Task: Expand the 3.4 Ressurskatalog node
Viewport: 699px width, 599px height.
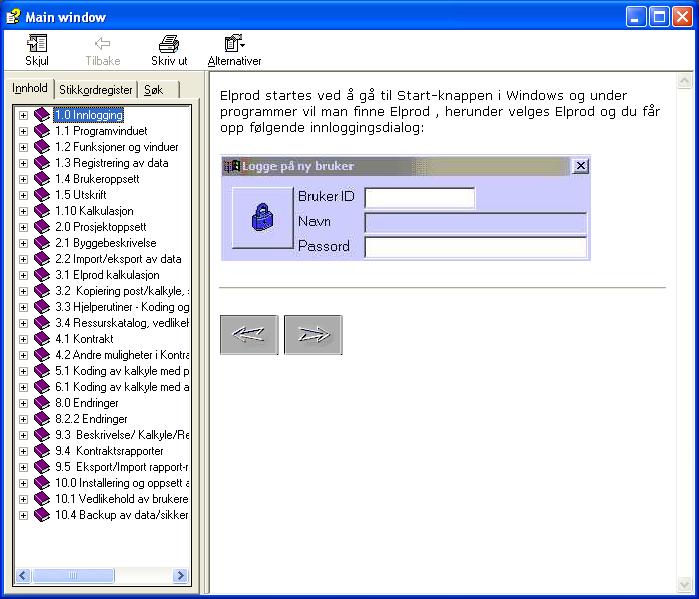Action: pos(23,324)
